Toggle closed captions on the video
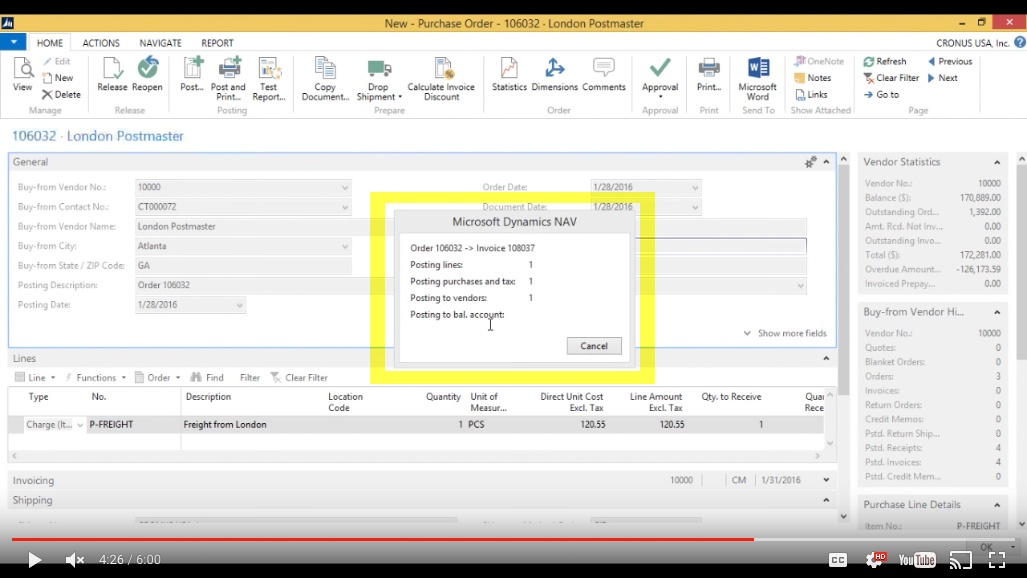This screenshot has width=1027, height=578. 838,560
